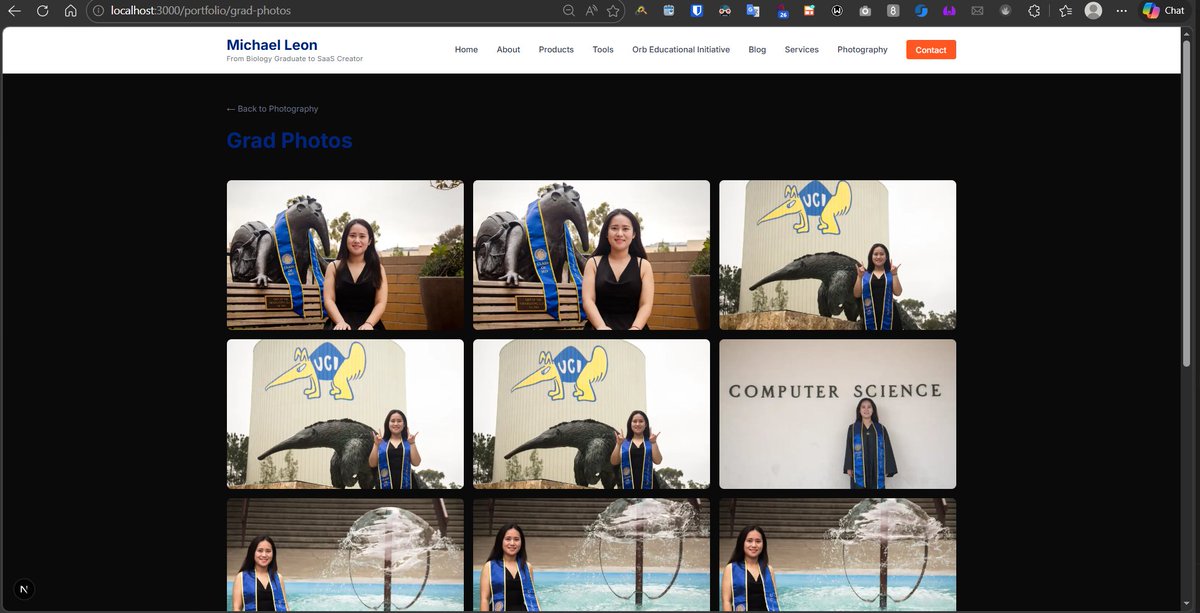Screen dimensions: 1200x613
Task: Open the circular W extension icon
Action: (x=837, y=11)
